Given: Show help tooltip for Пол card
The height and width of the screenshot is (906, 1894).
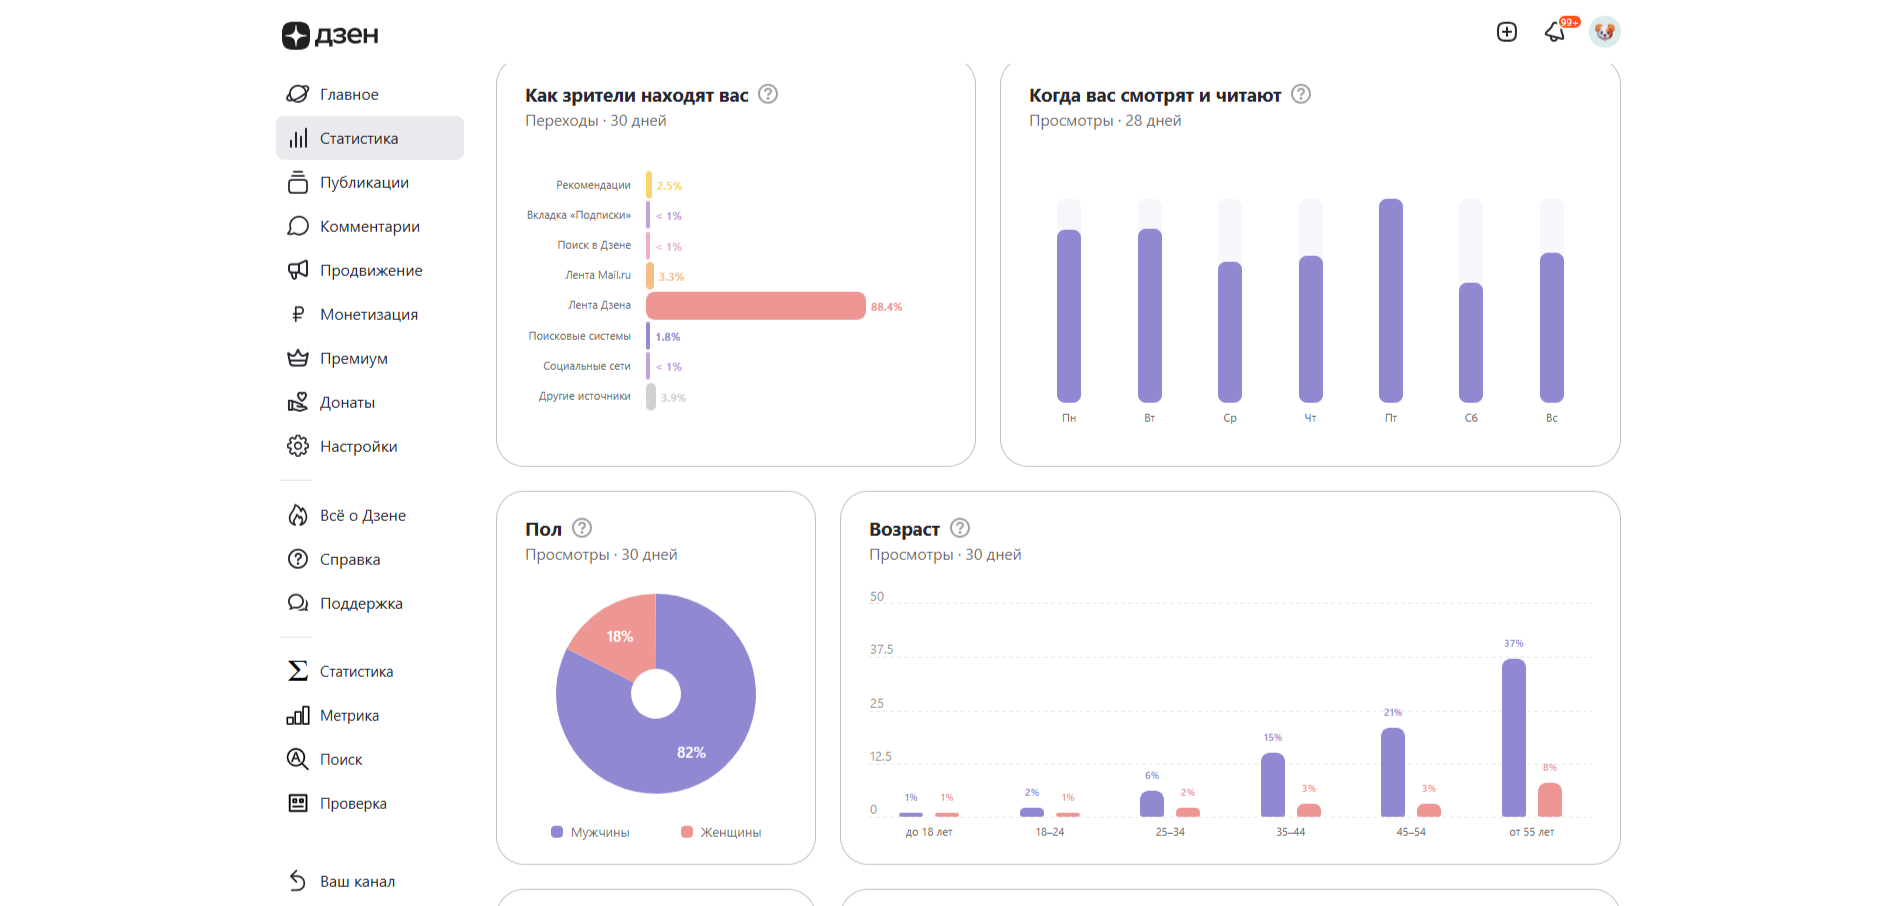Looking at the screenshot, I should 582,528.
